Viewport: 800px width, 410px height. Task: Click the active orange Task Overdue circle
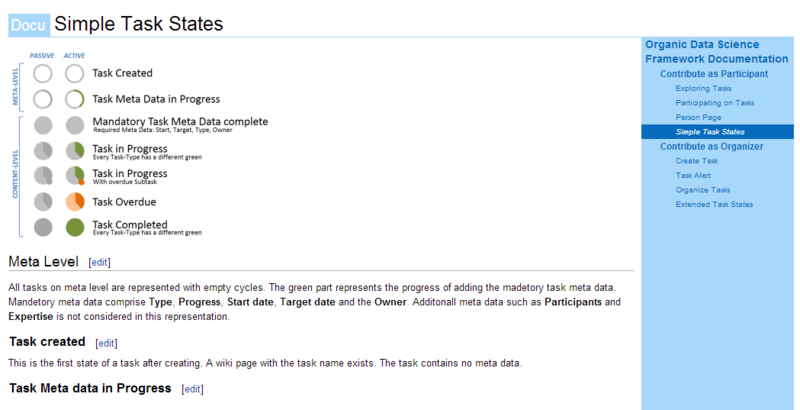coord(74,201)
